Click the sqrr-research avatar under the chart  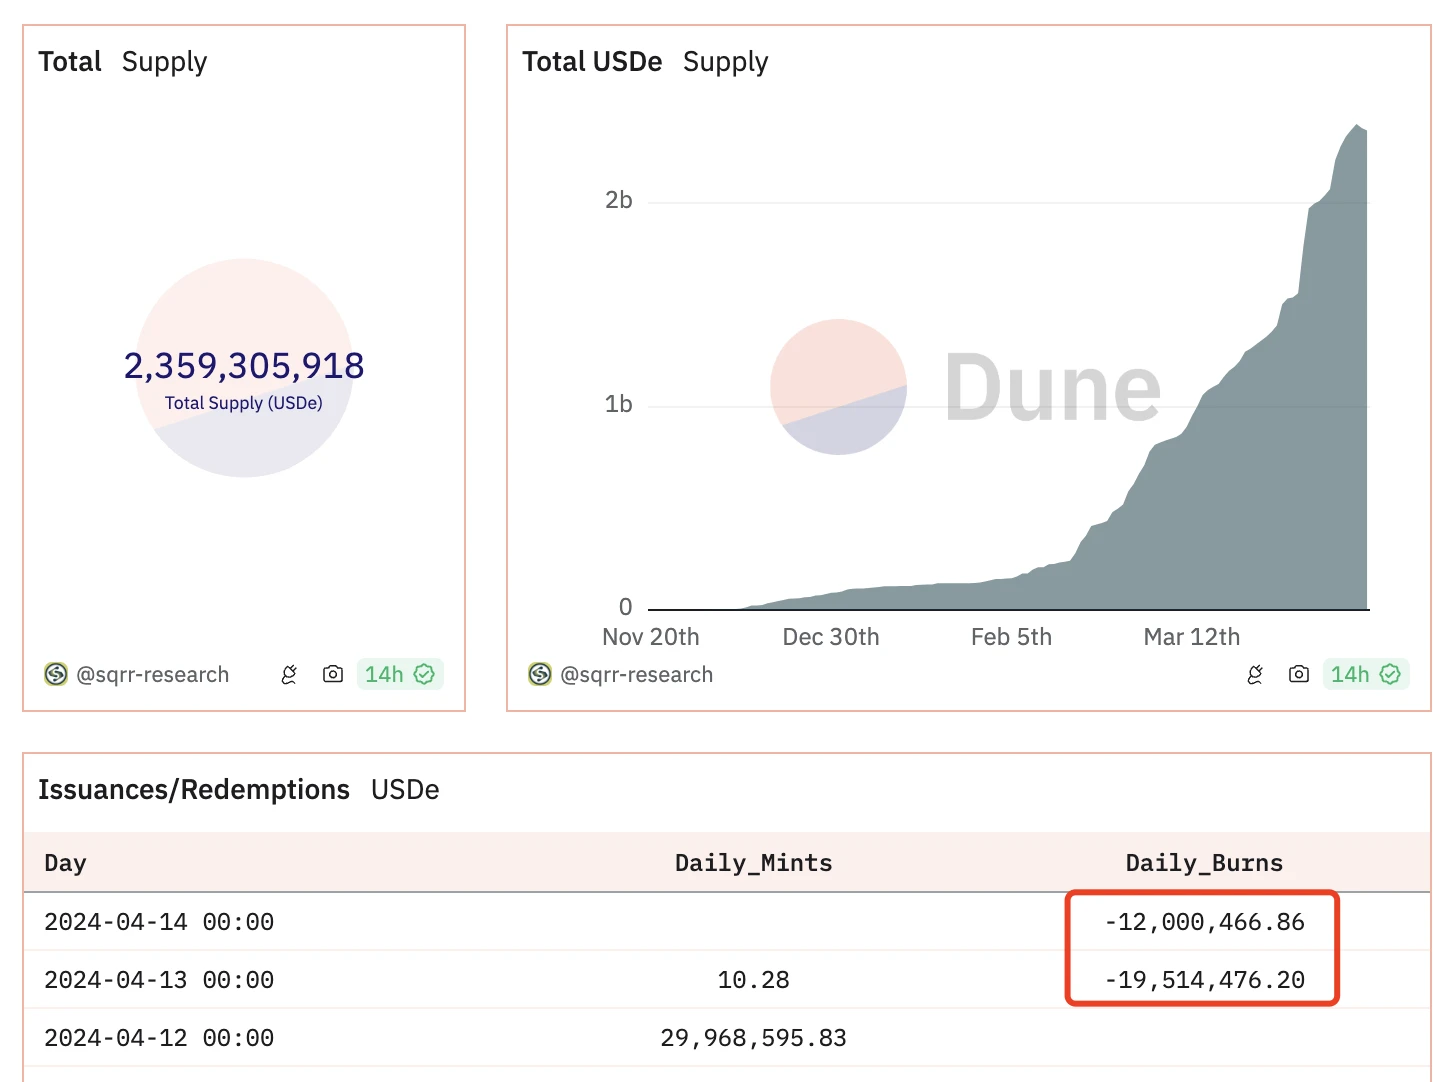(x=540, y=675)
